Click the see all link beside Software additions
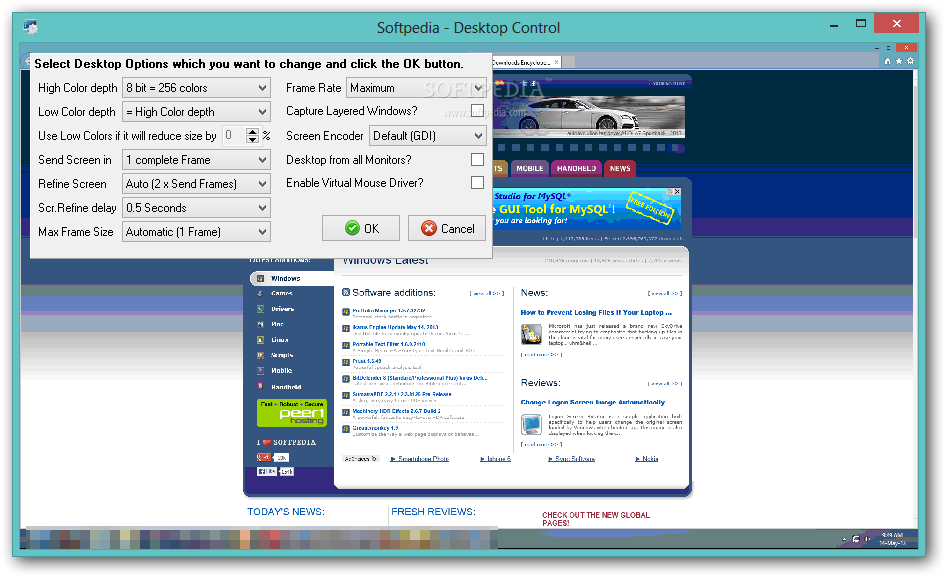 (x=486, y=293)
